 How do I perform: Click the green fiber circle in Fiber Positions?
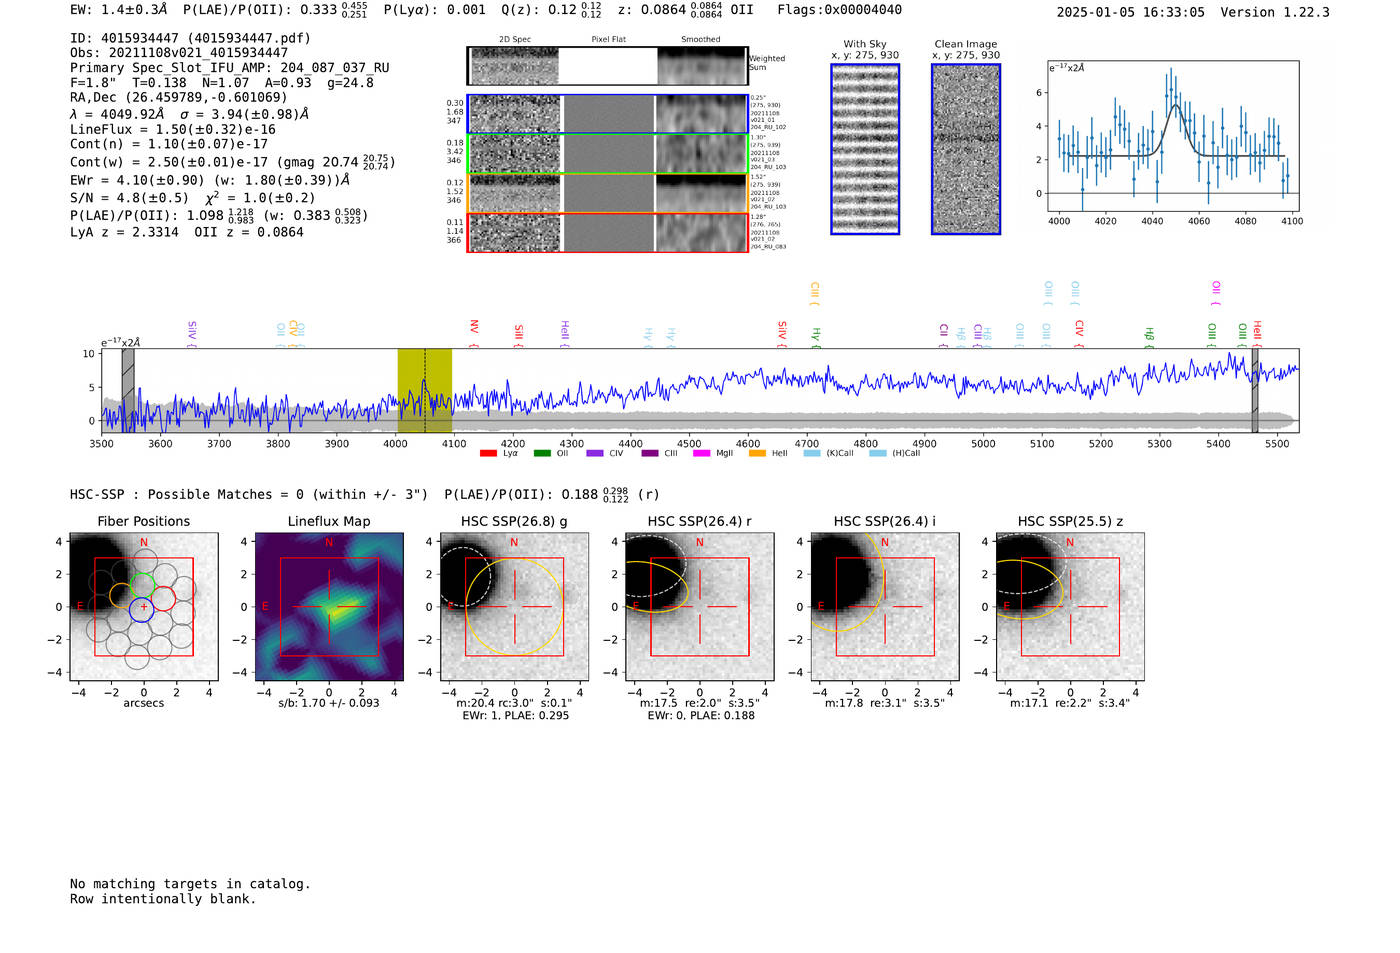click(143, 584)
